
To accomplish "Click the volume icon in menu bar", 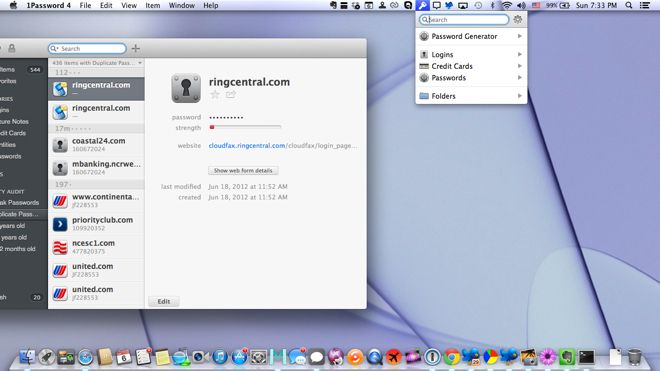I will (521, 5).
